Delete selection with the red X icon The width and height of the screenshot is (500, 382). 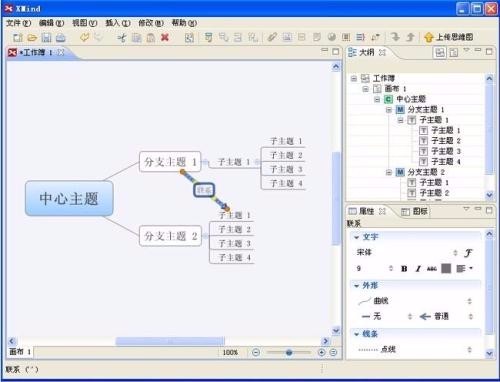165,37
